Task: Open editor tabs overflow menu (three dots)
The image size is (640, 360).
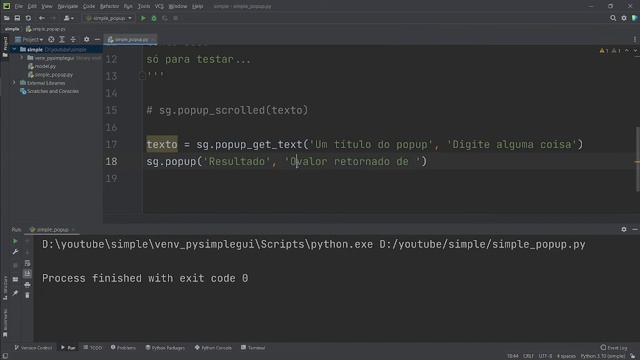Action: [635, 40]
